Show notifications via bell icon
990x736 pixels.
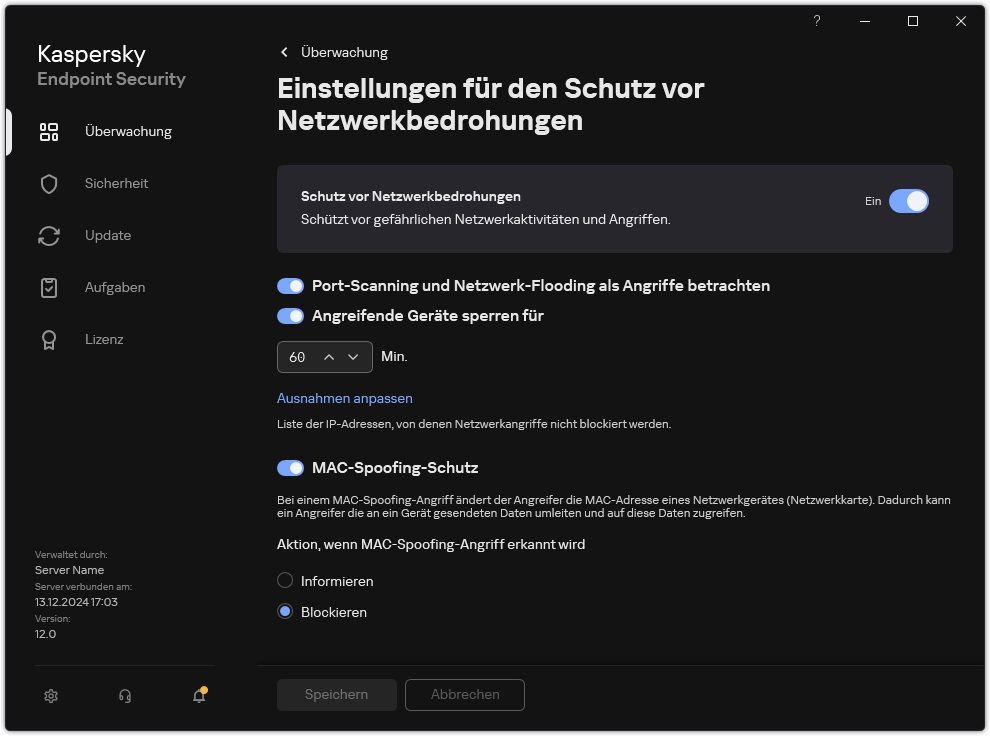(x=197, y=695)
